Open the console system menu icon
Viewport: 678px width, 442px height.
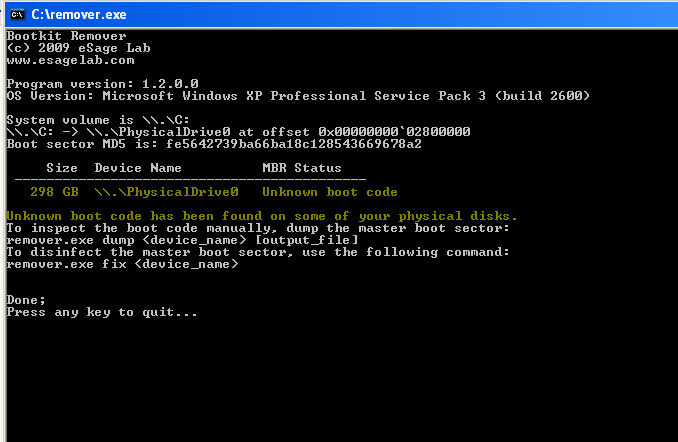click(x=17, y=15)
